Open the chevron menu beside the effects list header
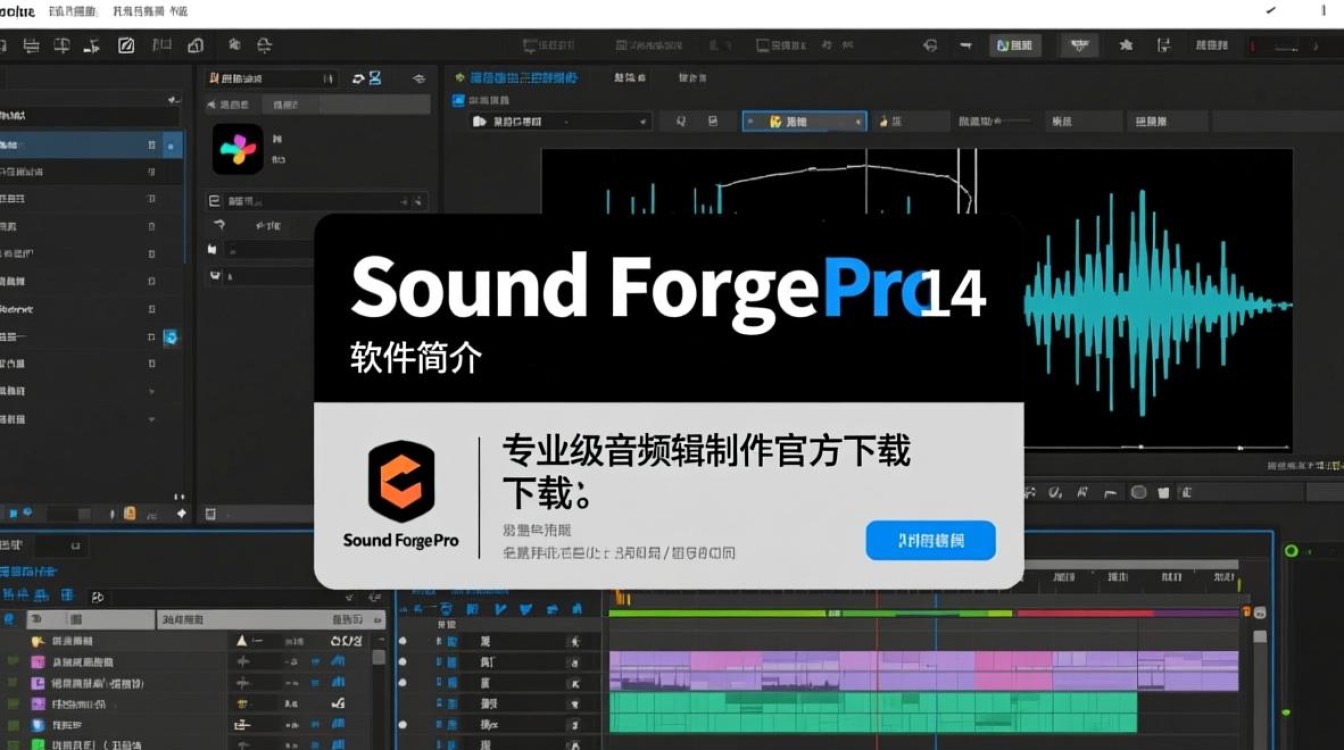1344x750 pixels. [x=419, y=201]
